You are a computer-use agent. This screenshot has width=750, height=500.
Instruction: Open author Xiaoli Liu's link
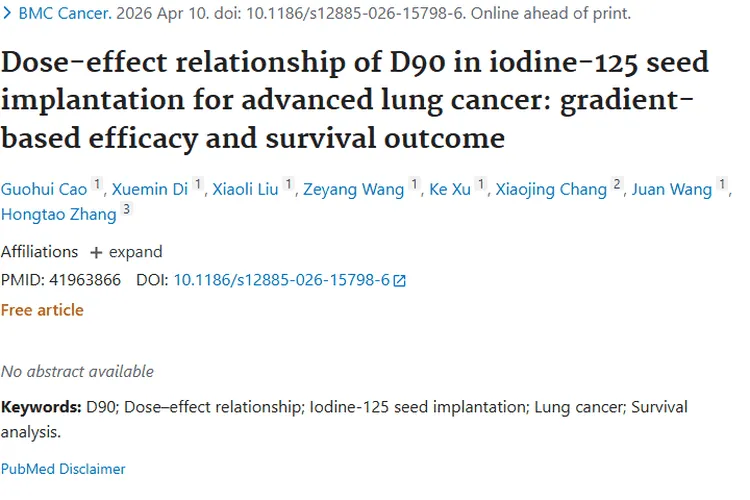click(245, 189)
